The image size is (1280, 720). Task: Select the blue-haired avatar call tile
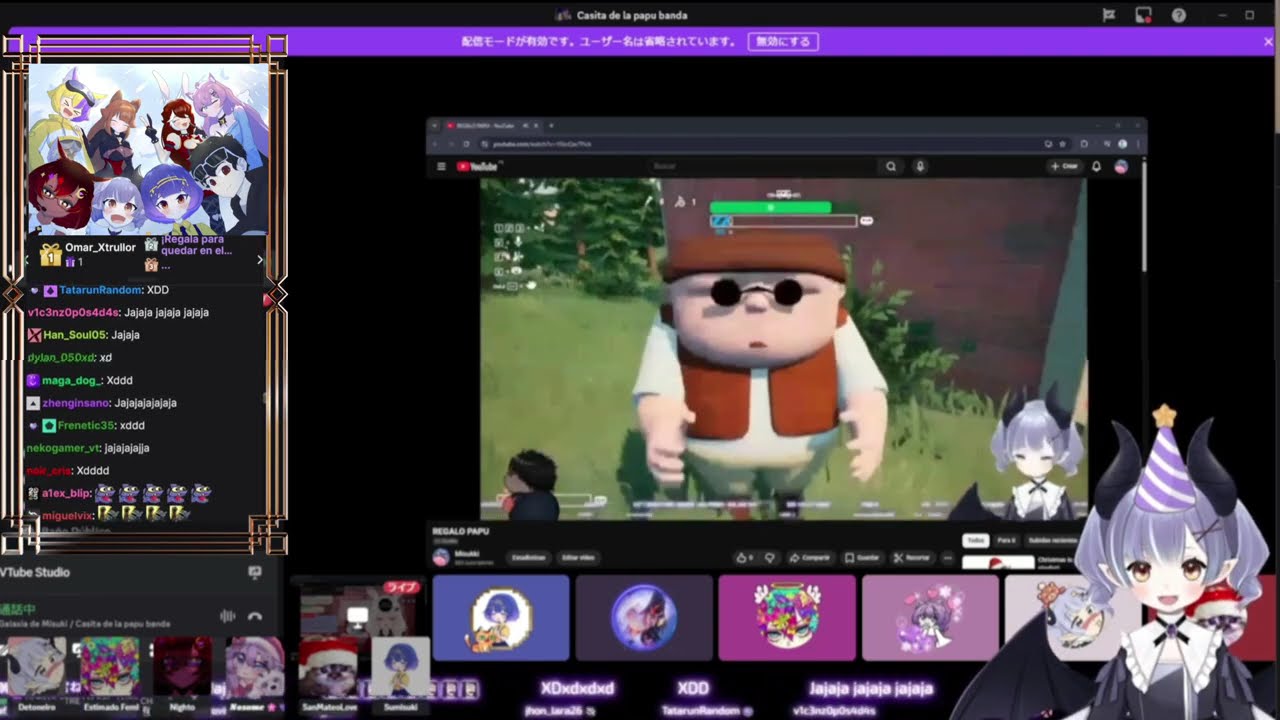click(x=500, y=617)
